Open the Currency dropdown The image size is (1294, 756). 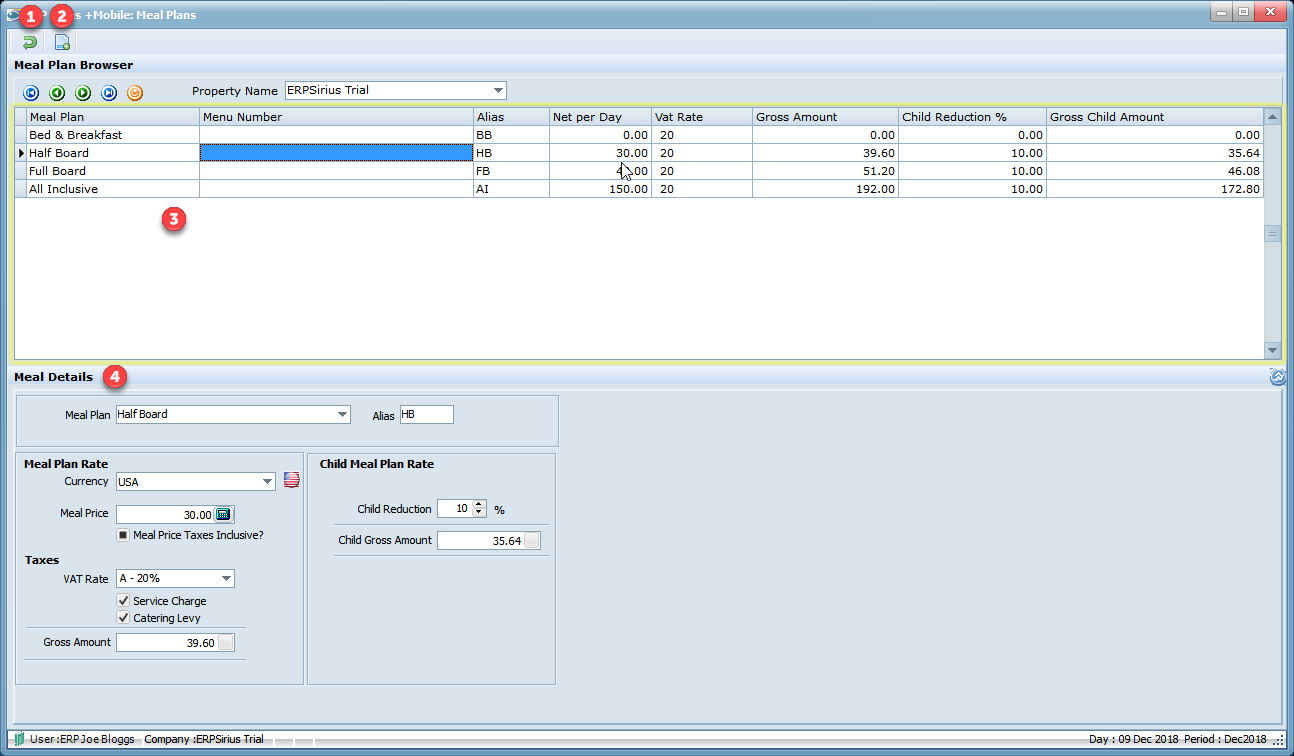click(267, 482)
